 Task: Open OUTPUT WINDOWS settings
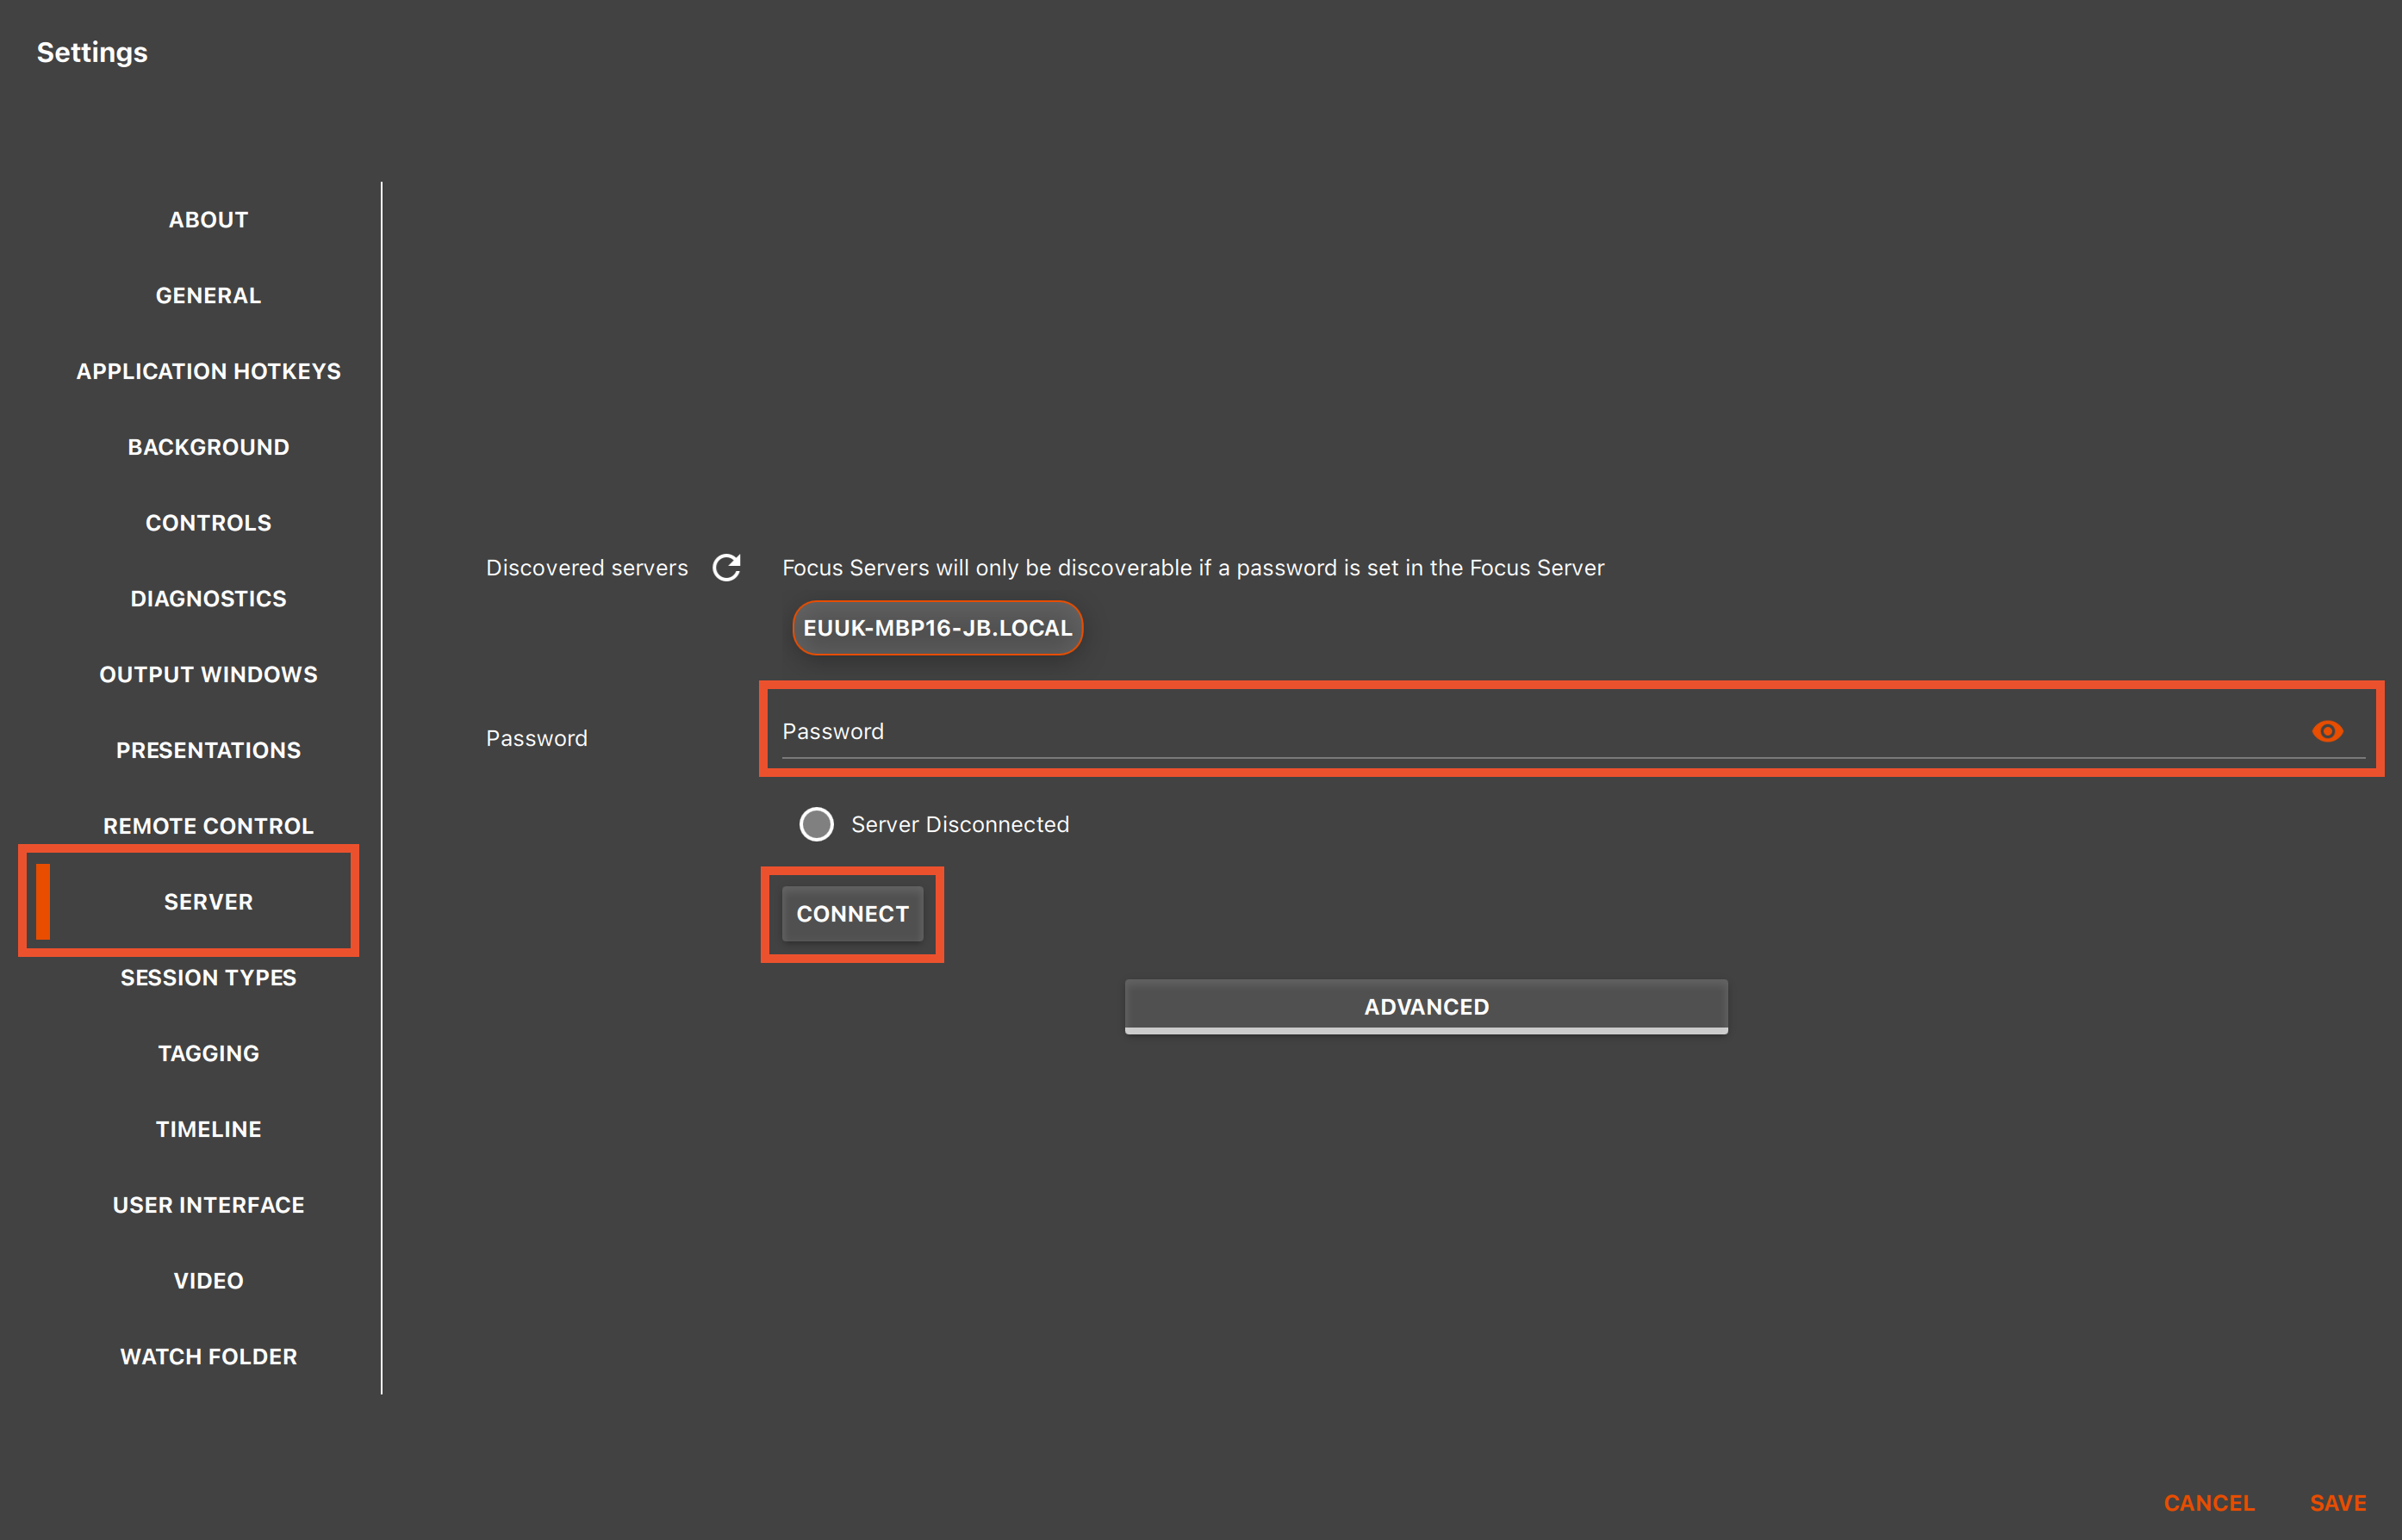point(208,675)
